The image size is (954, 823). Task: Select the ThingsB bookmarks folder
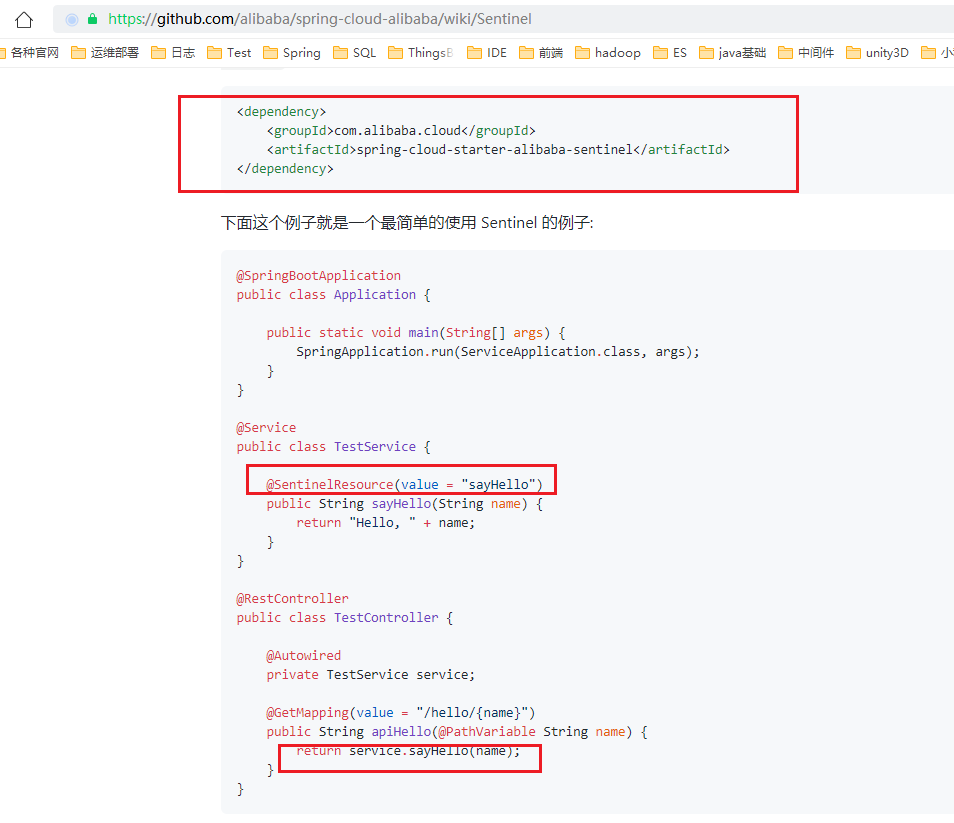click(419, 52)
